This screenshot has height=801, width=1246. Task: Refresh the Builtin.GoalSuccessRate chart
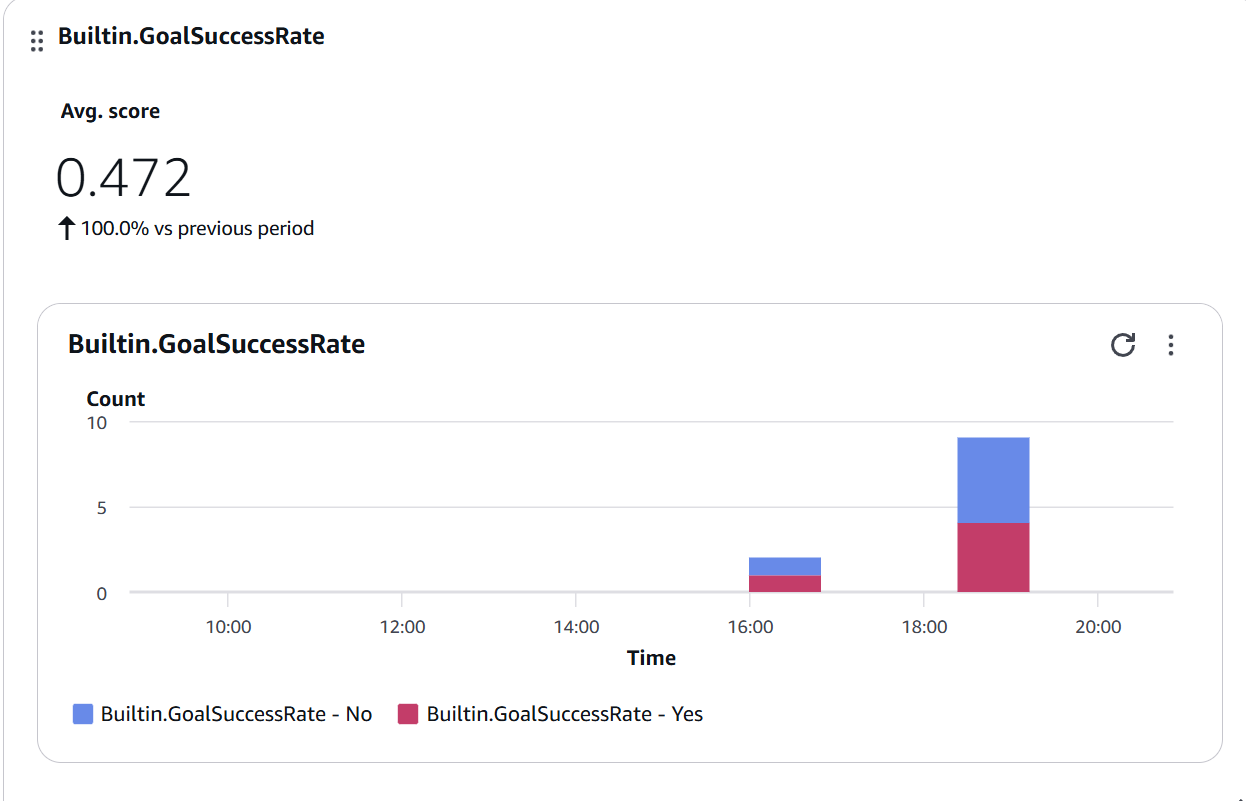pos(1124,345)
